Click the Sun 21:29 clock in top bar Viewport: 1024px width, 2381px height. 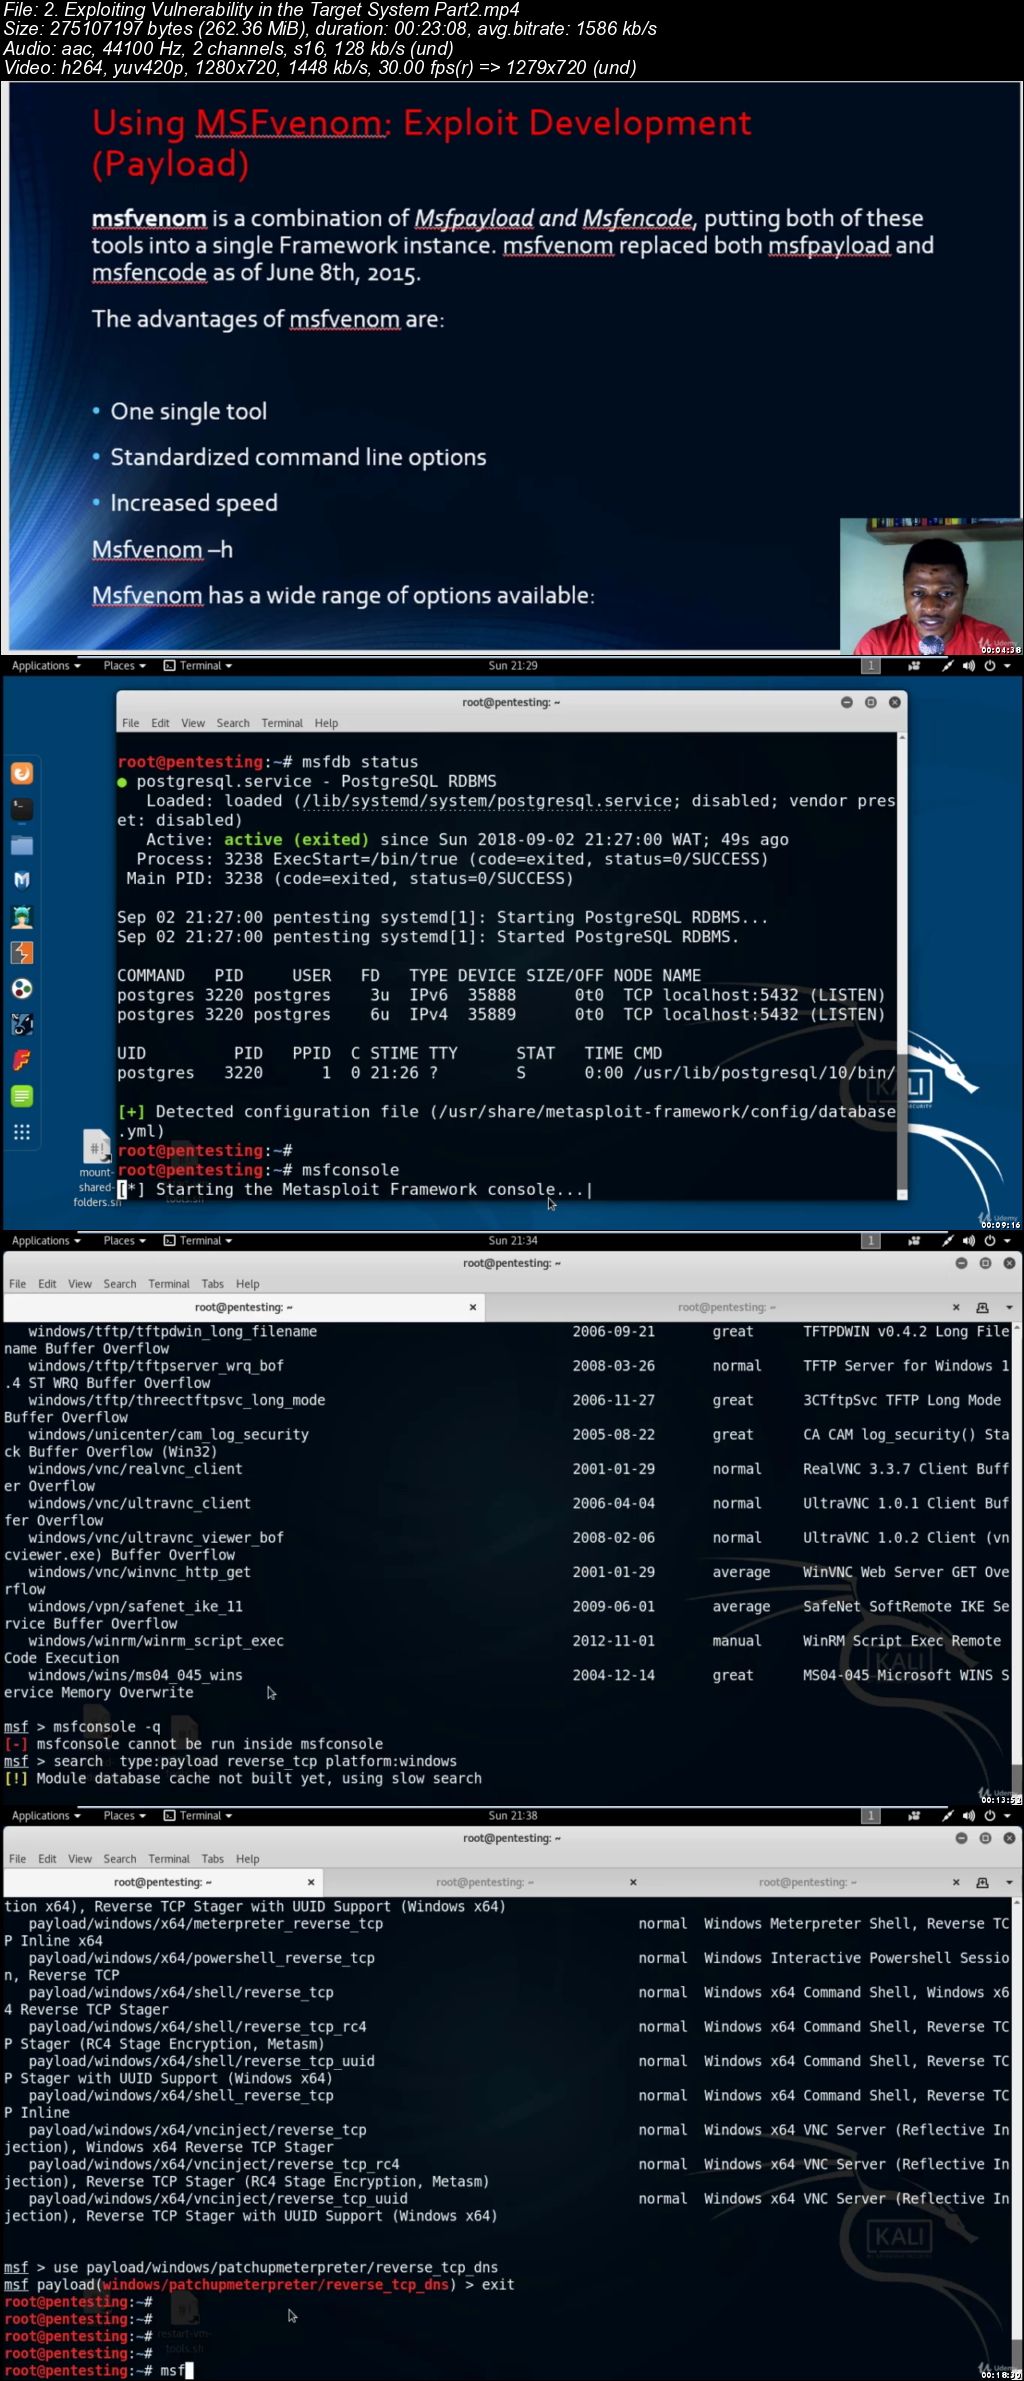pyautogui.click(x=513, y=666)
